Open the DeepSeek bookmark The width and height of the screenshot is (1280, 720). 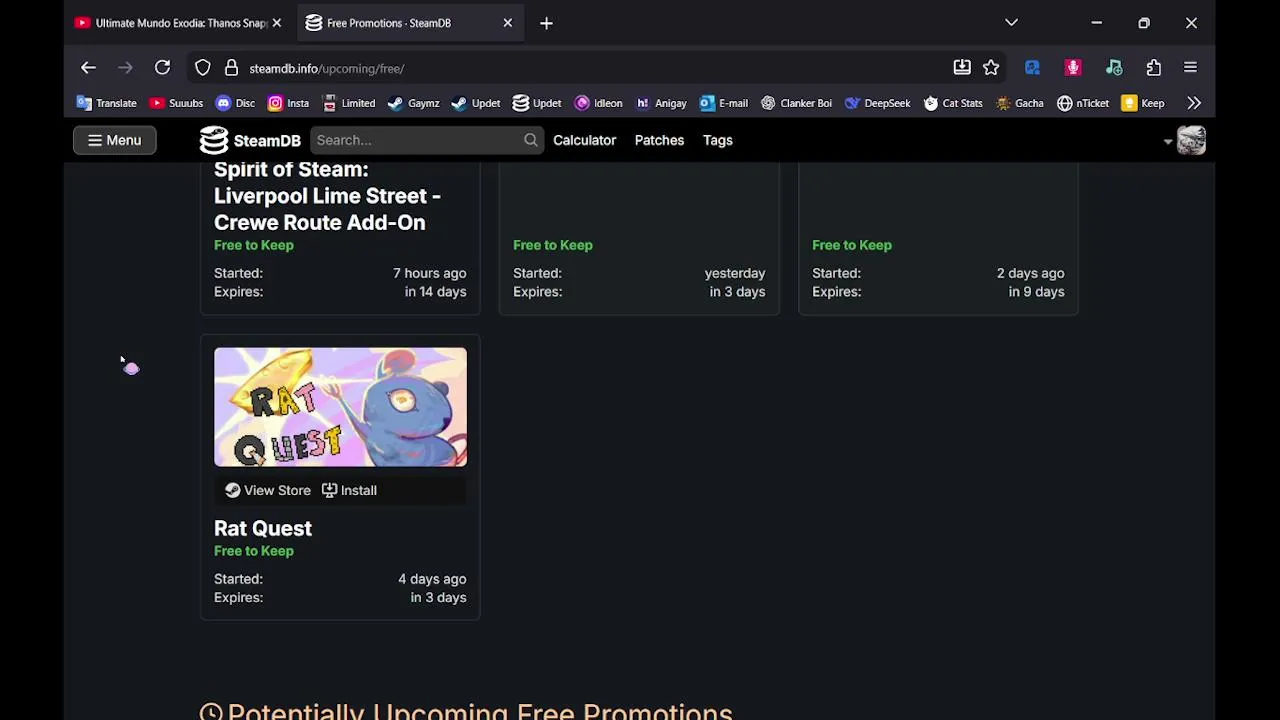pos(877,103)
